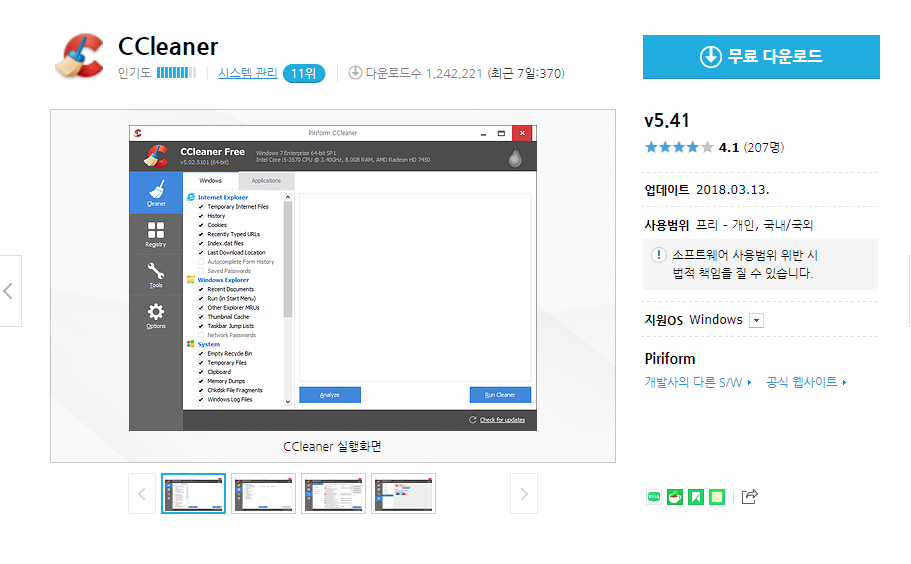Click the exclamation notice icon by 소프트웨어 사용범위
This screenshot has height=564, width=911.
(x=658, y=255)
